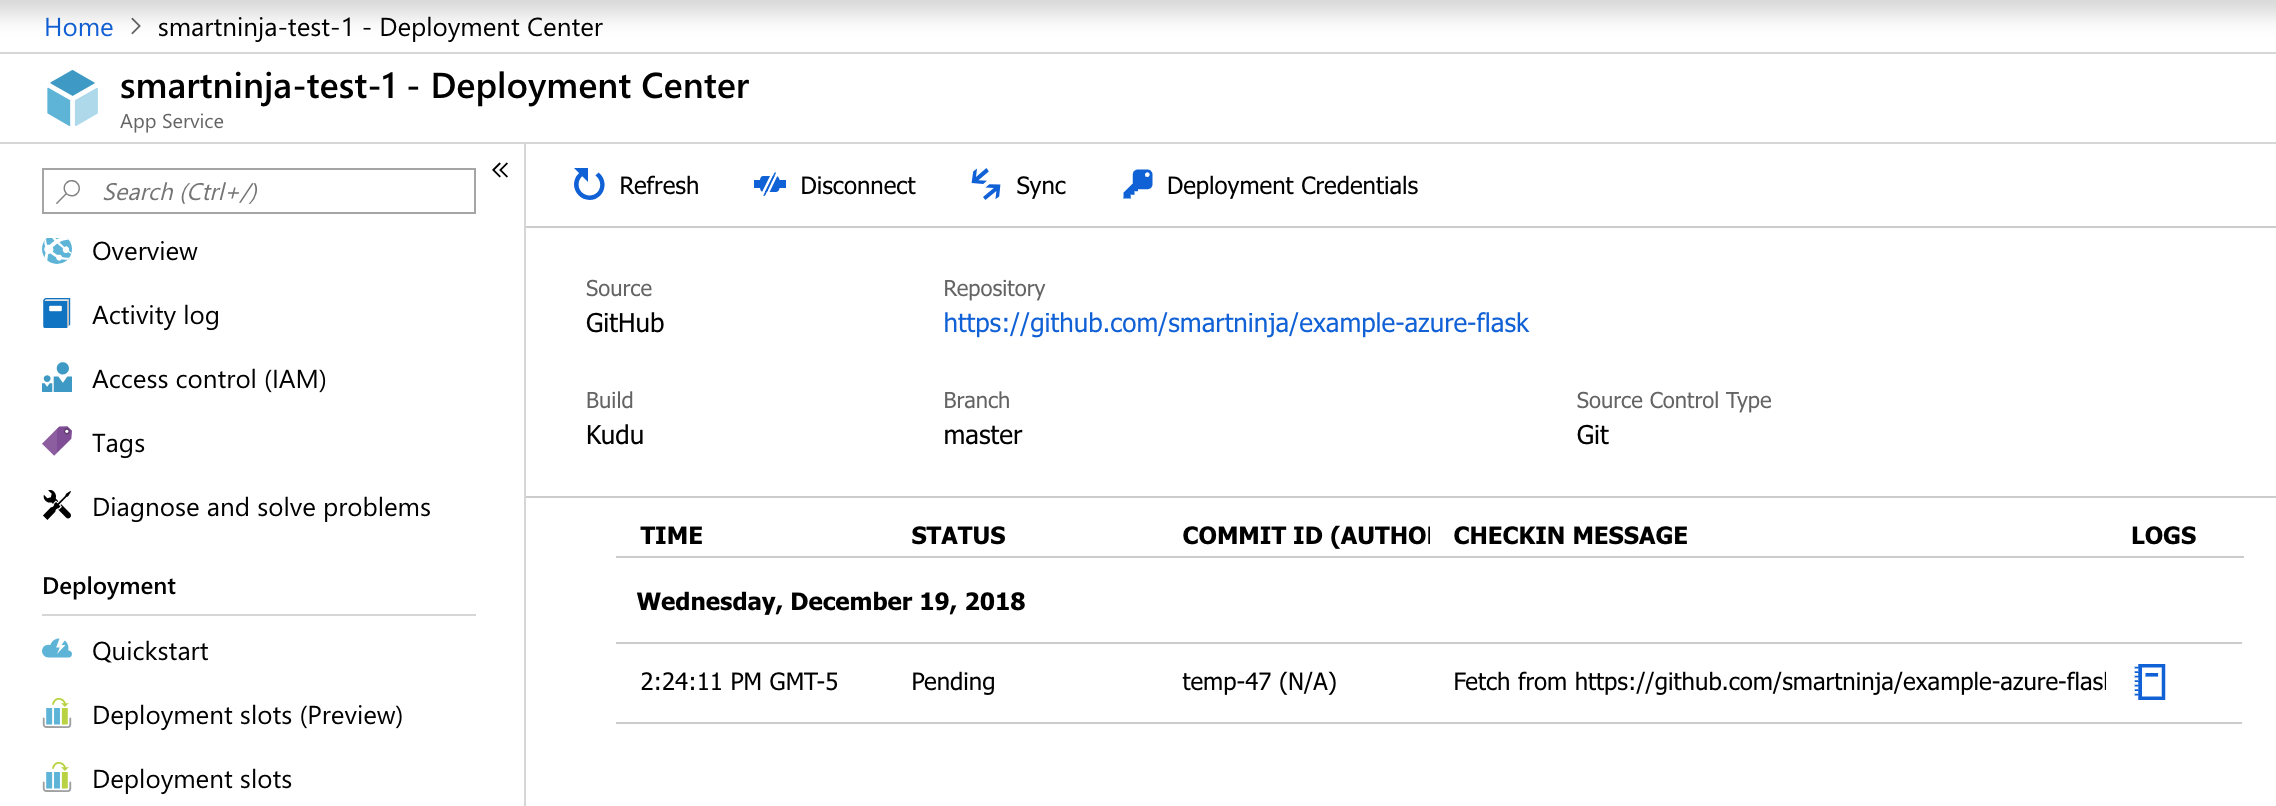2276x806 pixels.
Task: Click the Quickstart cloud icon
Action: (57, 650)
